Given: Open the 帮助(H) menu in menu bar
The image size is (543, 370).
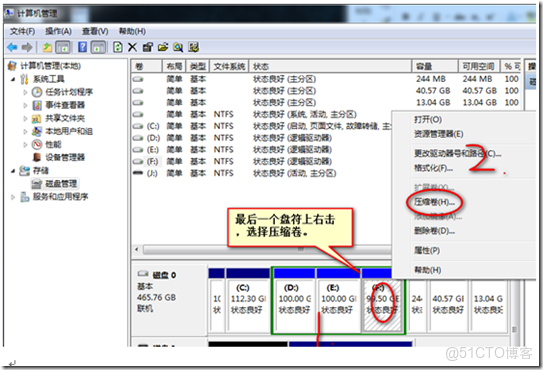Looking at the screenshot, I should (132, 32).
